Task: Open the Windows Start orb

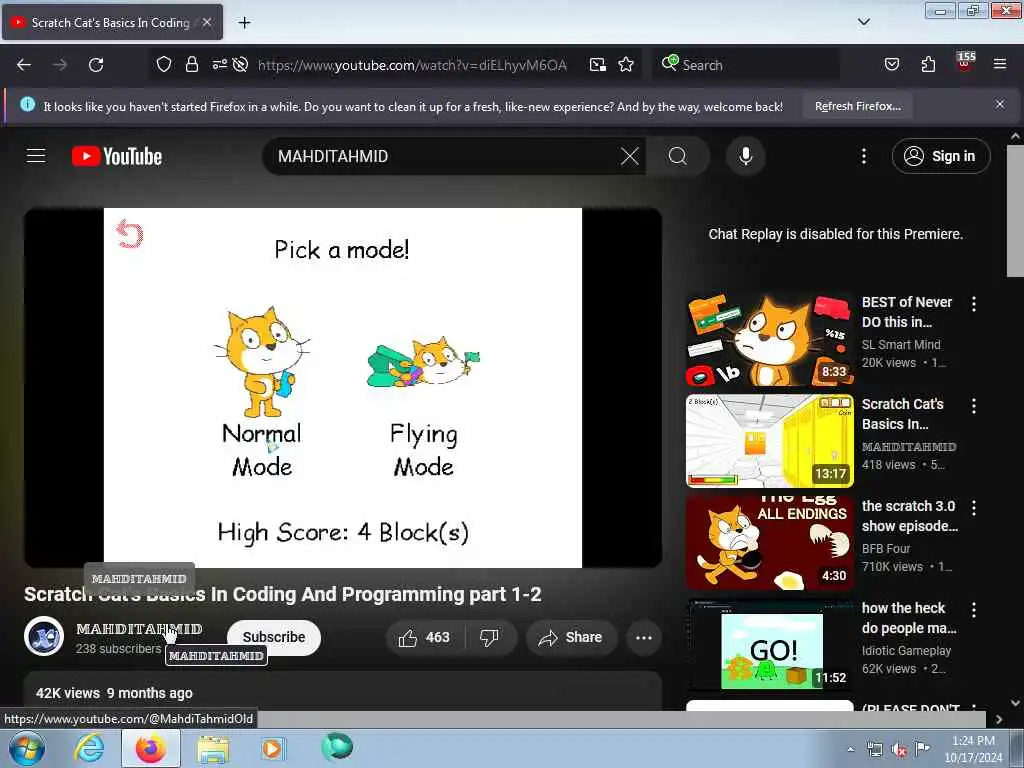Action: tap(27, 748)
